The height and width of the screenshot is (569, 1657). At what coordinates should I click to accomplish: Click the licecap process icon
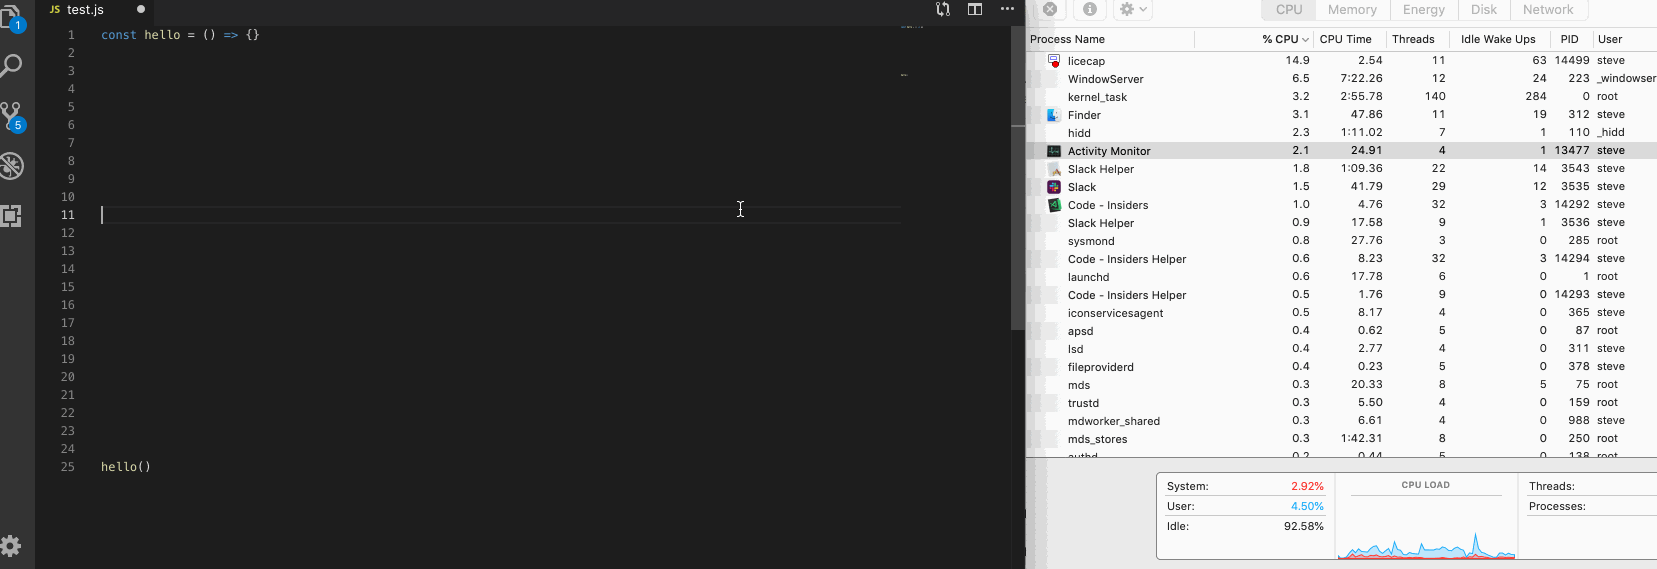pos(1053,61)
